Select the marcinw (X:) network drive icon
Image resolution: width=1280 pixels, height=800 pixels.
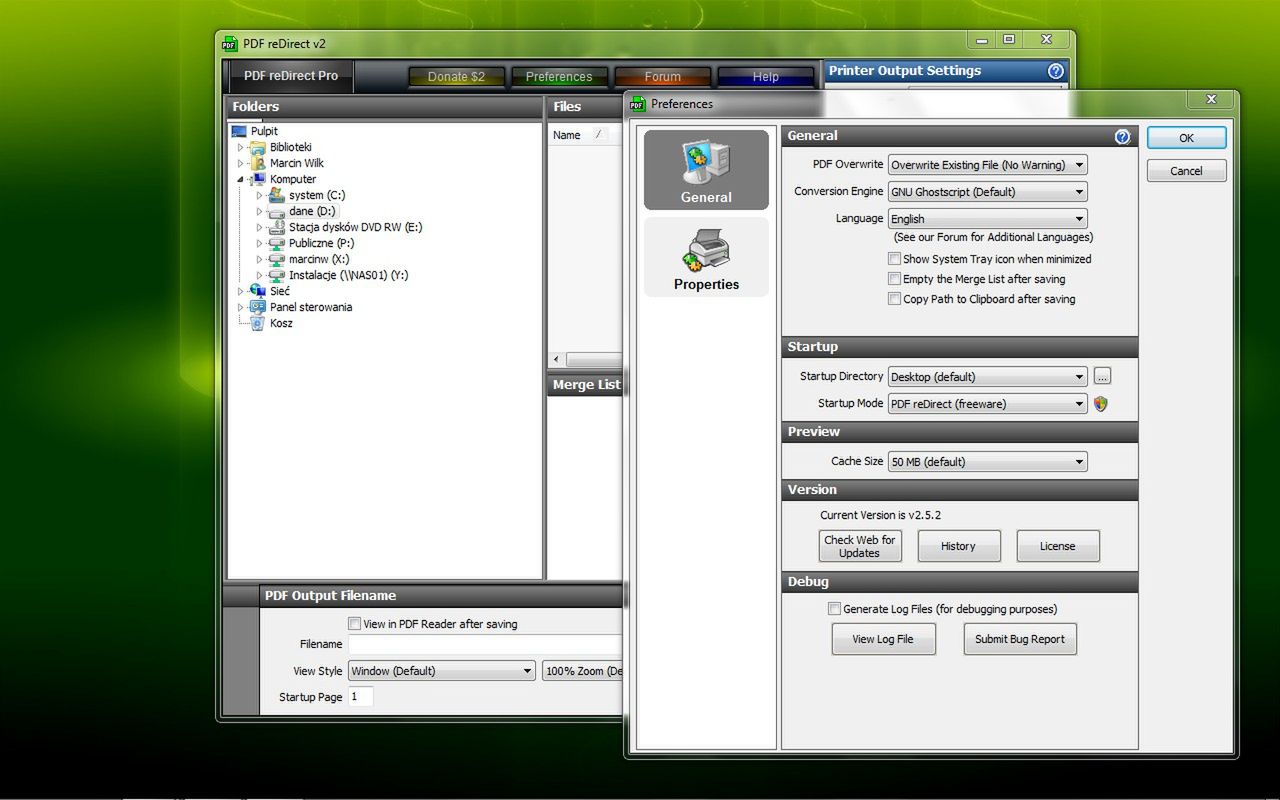point(277,259)
